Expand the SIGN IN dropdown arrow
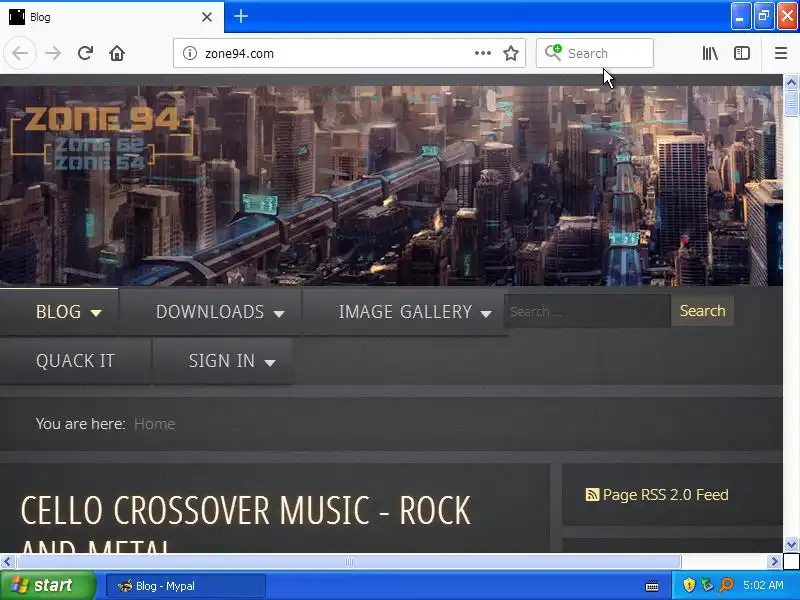Image resolution: width=800 pixels, height=600 pixels. click(270, 363)
